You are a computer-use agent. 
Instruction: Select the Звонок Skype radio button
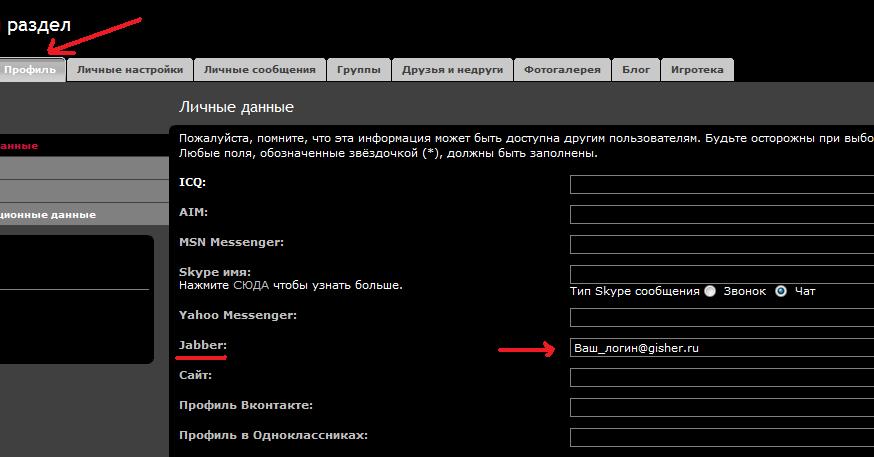click(x=710, y=291)
